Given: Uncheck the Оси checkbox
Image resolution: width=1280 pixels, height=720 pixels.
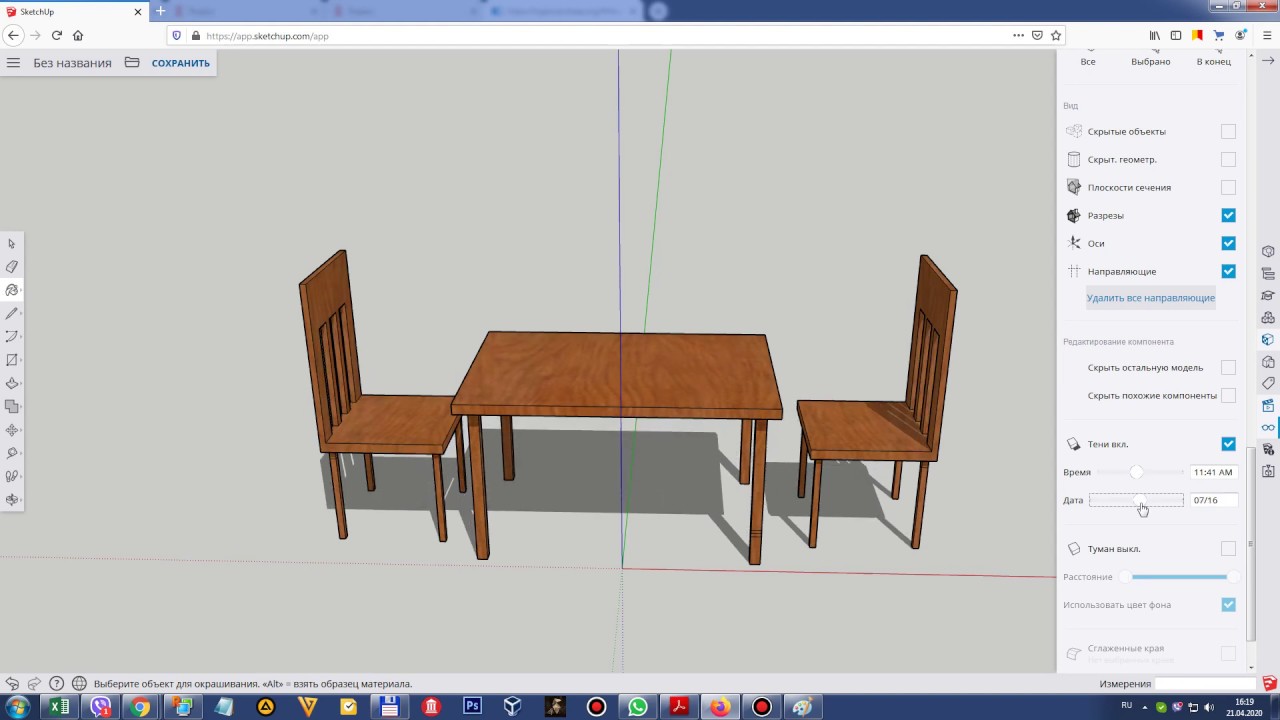Looking at the screenshot, I should [x=1228, y=243].
